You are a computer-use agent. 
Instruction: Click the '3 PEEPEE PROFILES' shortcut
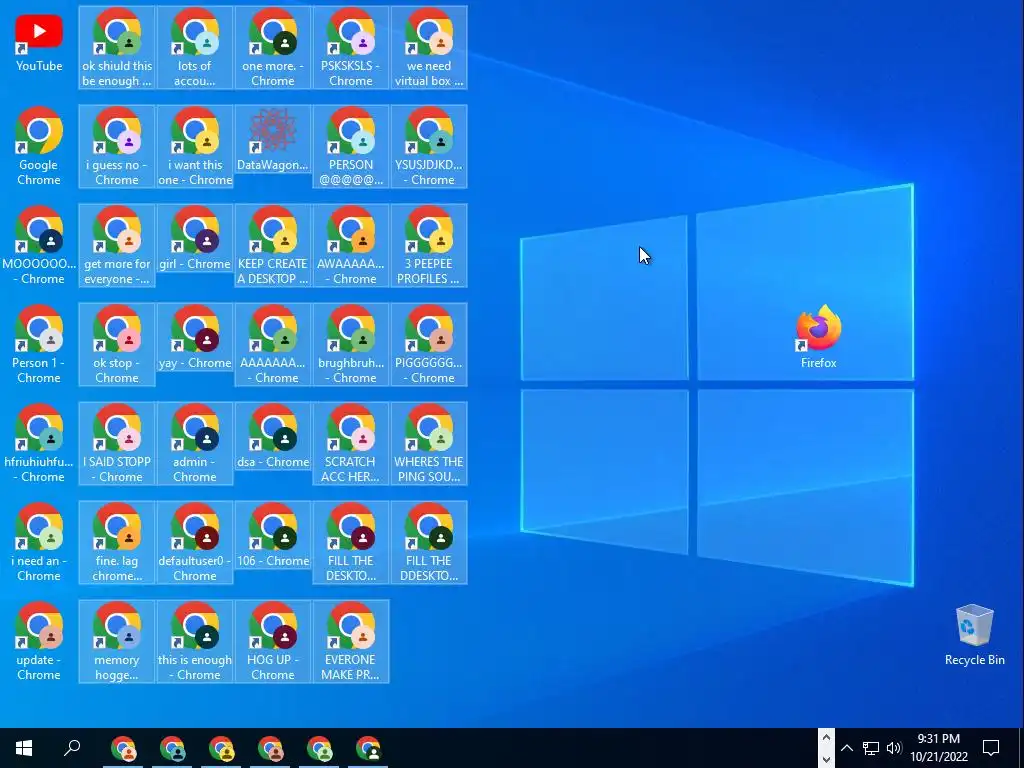pos(428,246)
